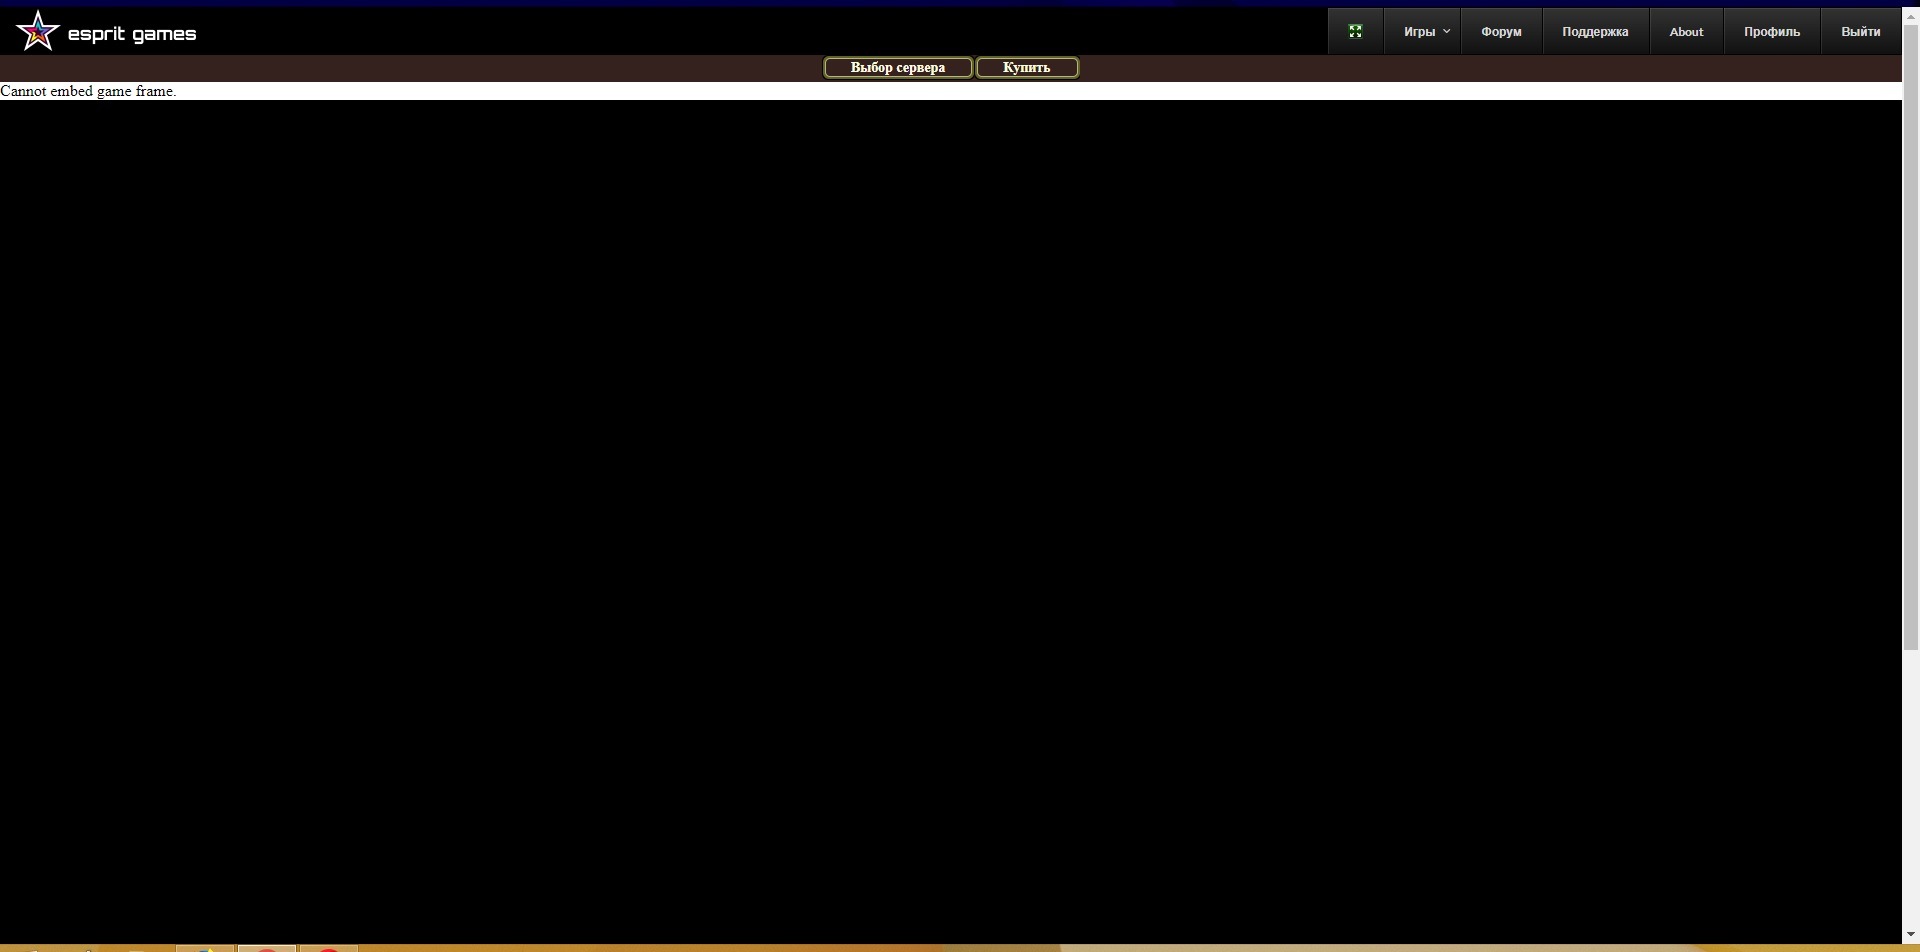
Task: Open the Профиль page
Action: [x=1771, y=32]
